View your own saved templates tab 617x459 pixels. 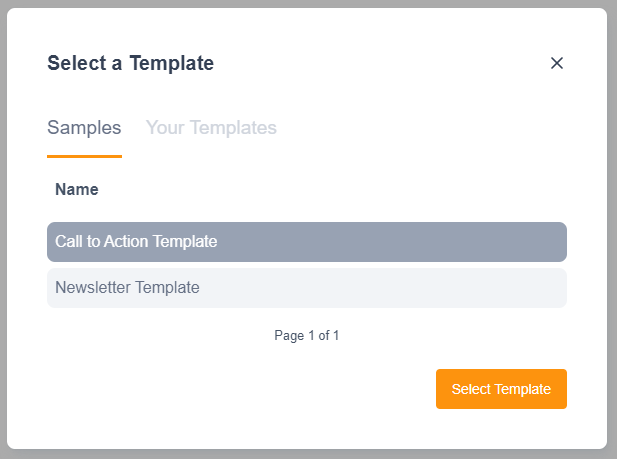[x=211, y=128]
